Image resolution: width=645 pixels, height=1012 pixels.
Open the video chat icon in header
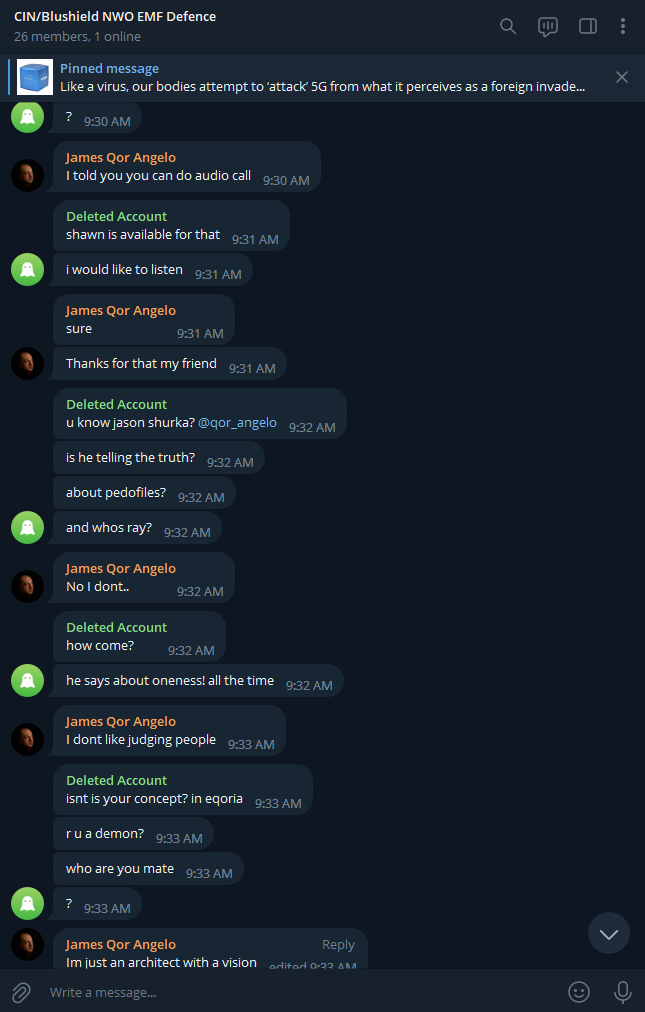(x=548, y=26)
